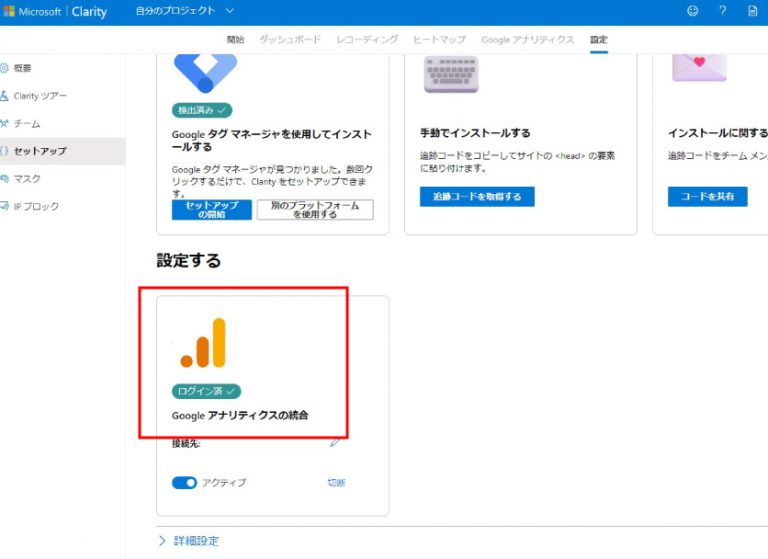Click the セットアップ braces icon
This screenshot has height=559, width=768.
pos(4,151)
